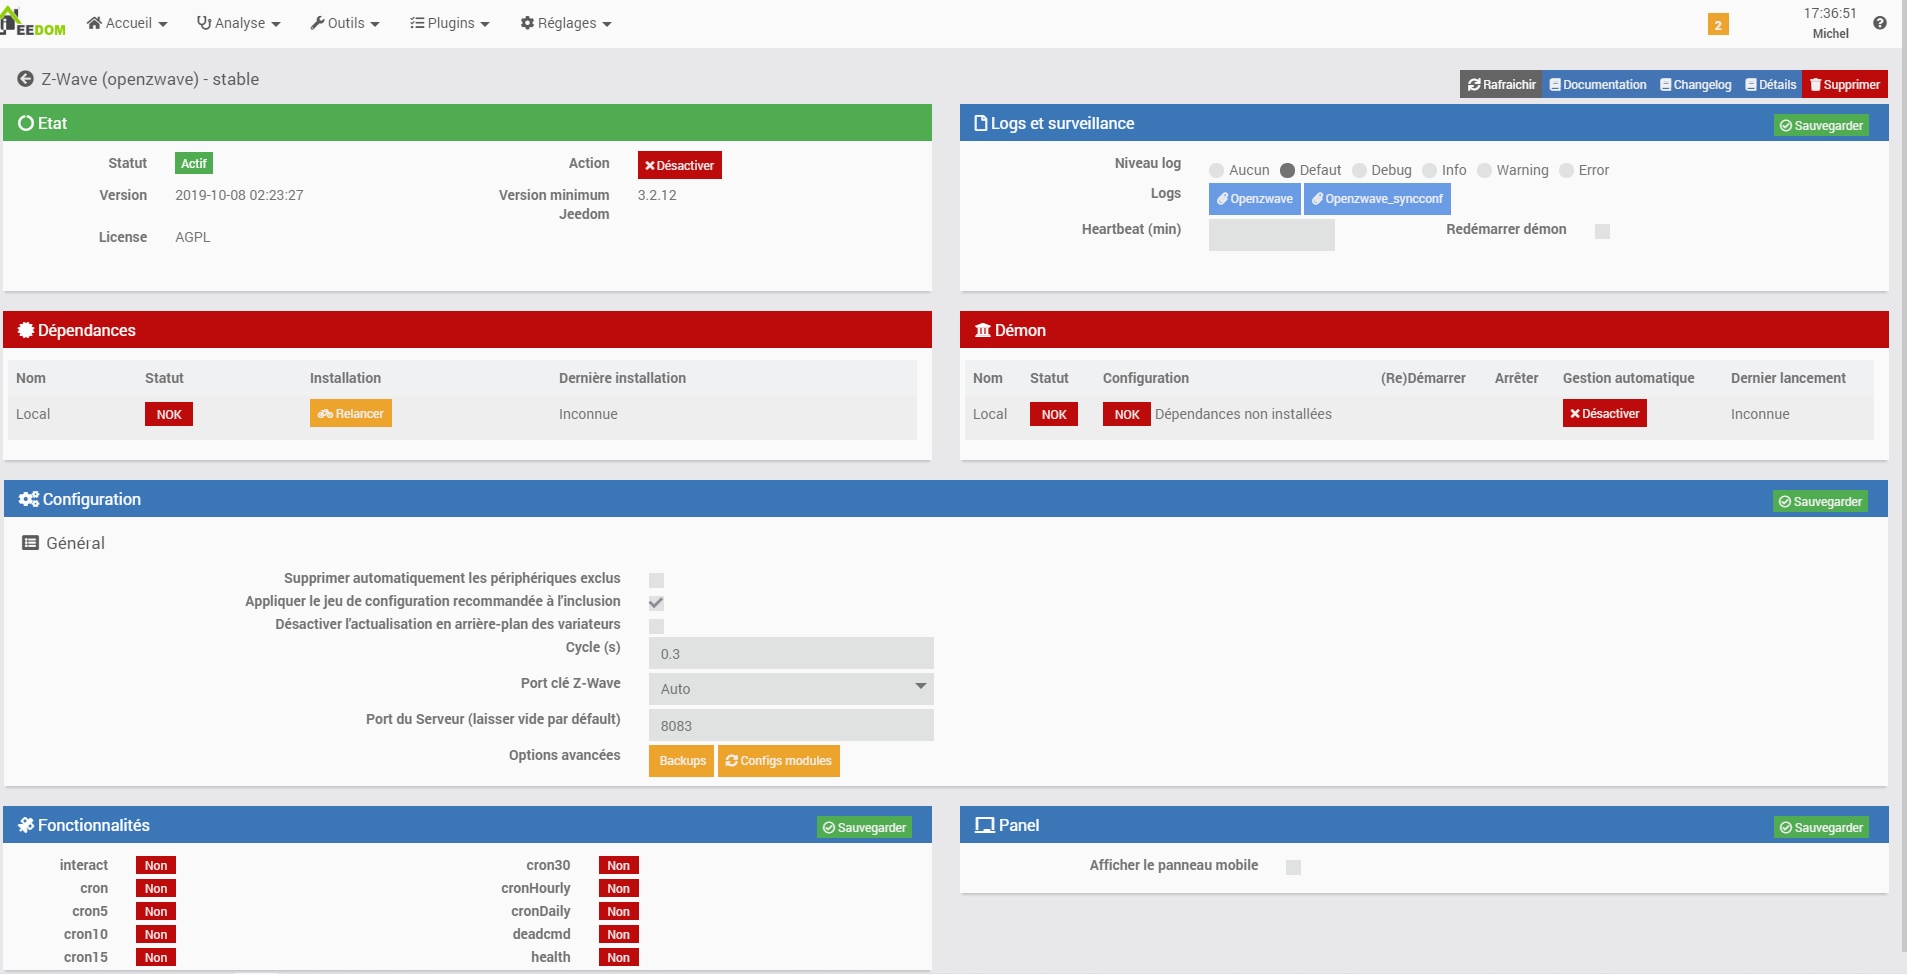Click the user name Michel

click(x=1830, y=34)
